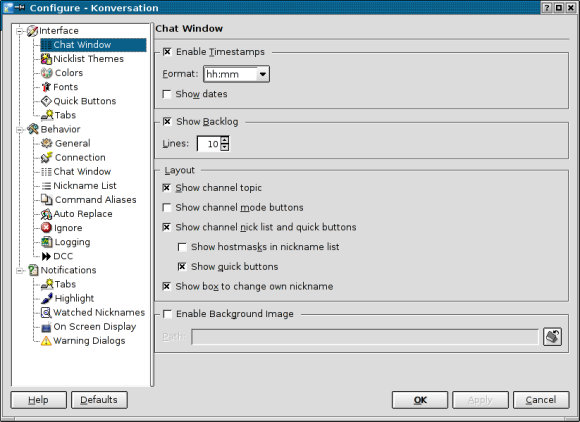Open Warning Dialogs triangle icon
Viewport: 580px width, 422px height.
tap(46, 341)
